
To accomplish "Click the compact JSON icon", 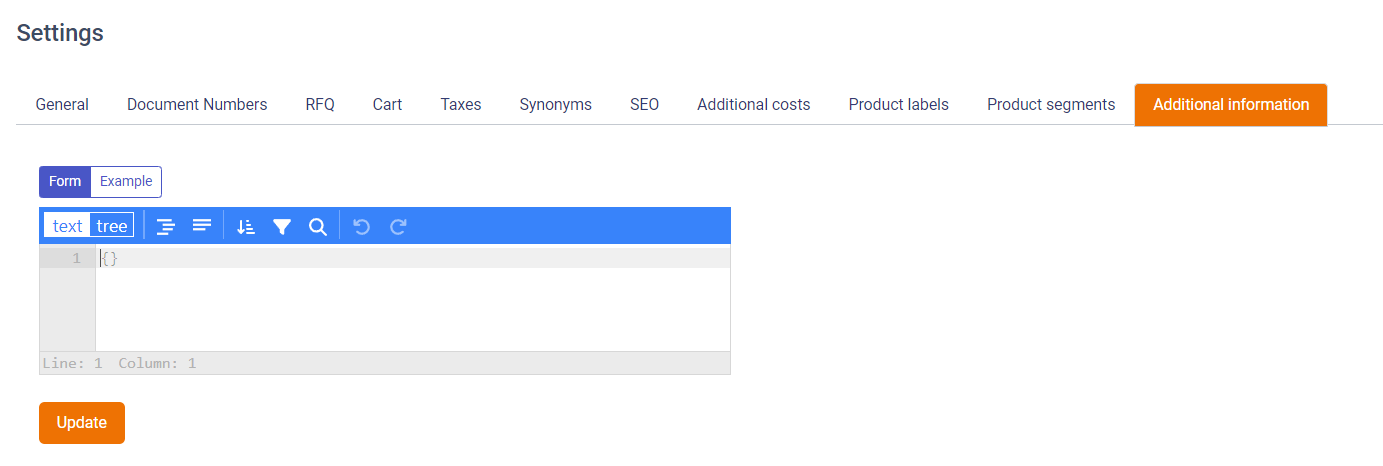I will (202, 226).
